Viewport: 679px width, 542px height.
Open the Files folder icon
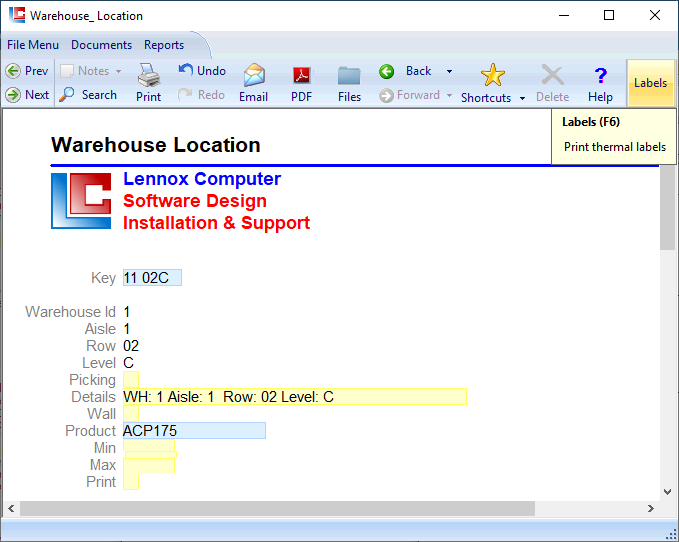tap(349, 76)
